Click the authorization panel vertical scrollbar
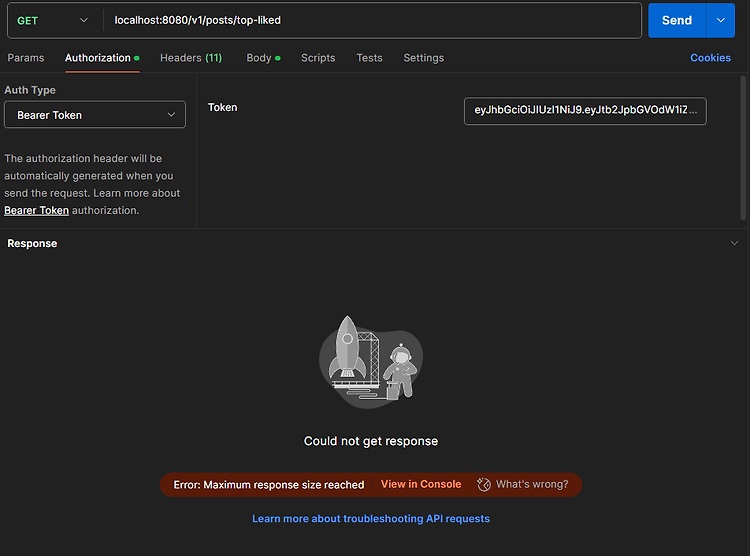This screenshot has width=750, height=556. point(743,147)
